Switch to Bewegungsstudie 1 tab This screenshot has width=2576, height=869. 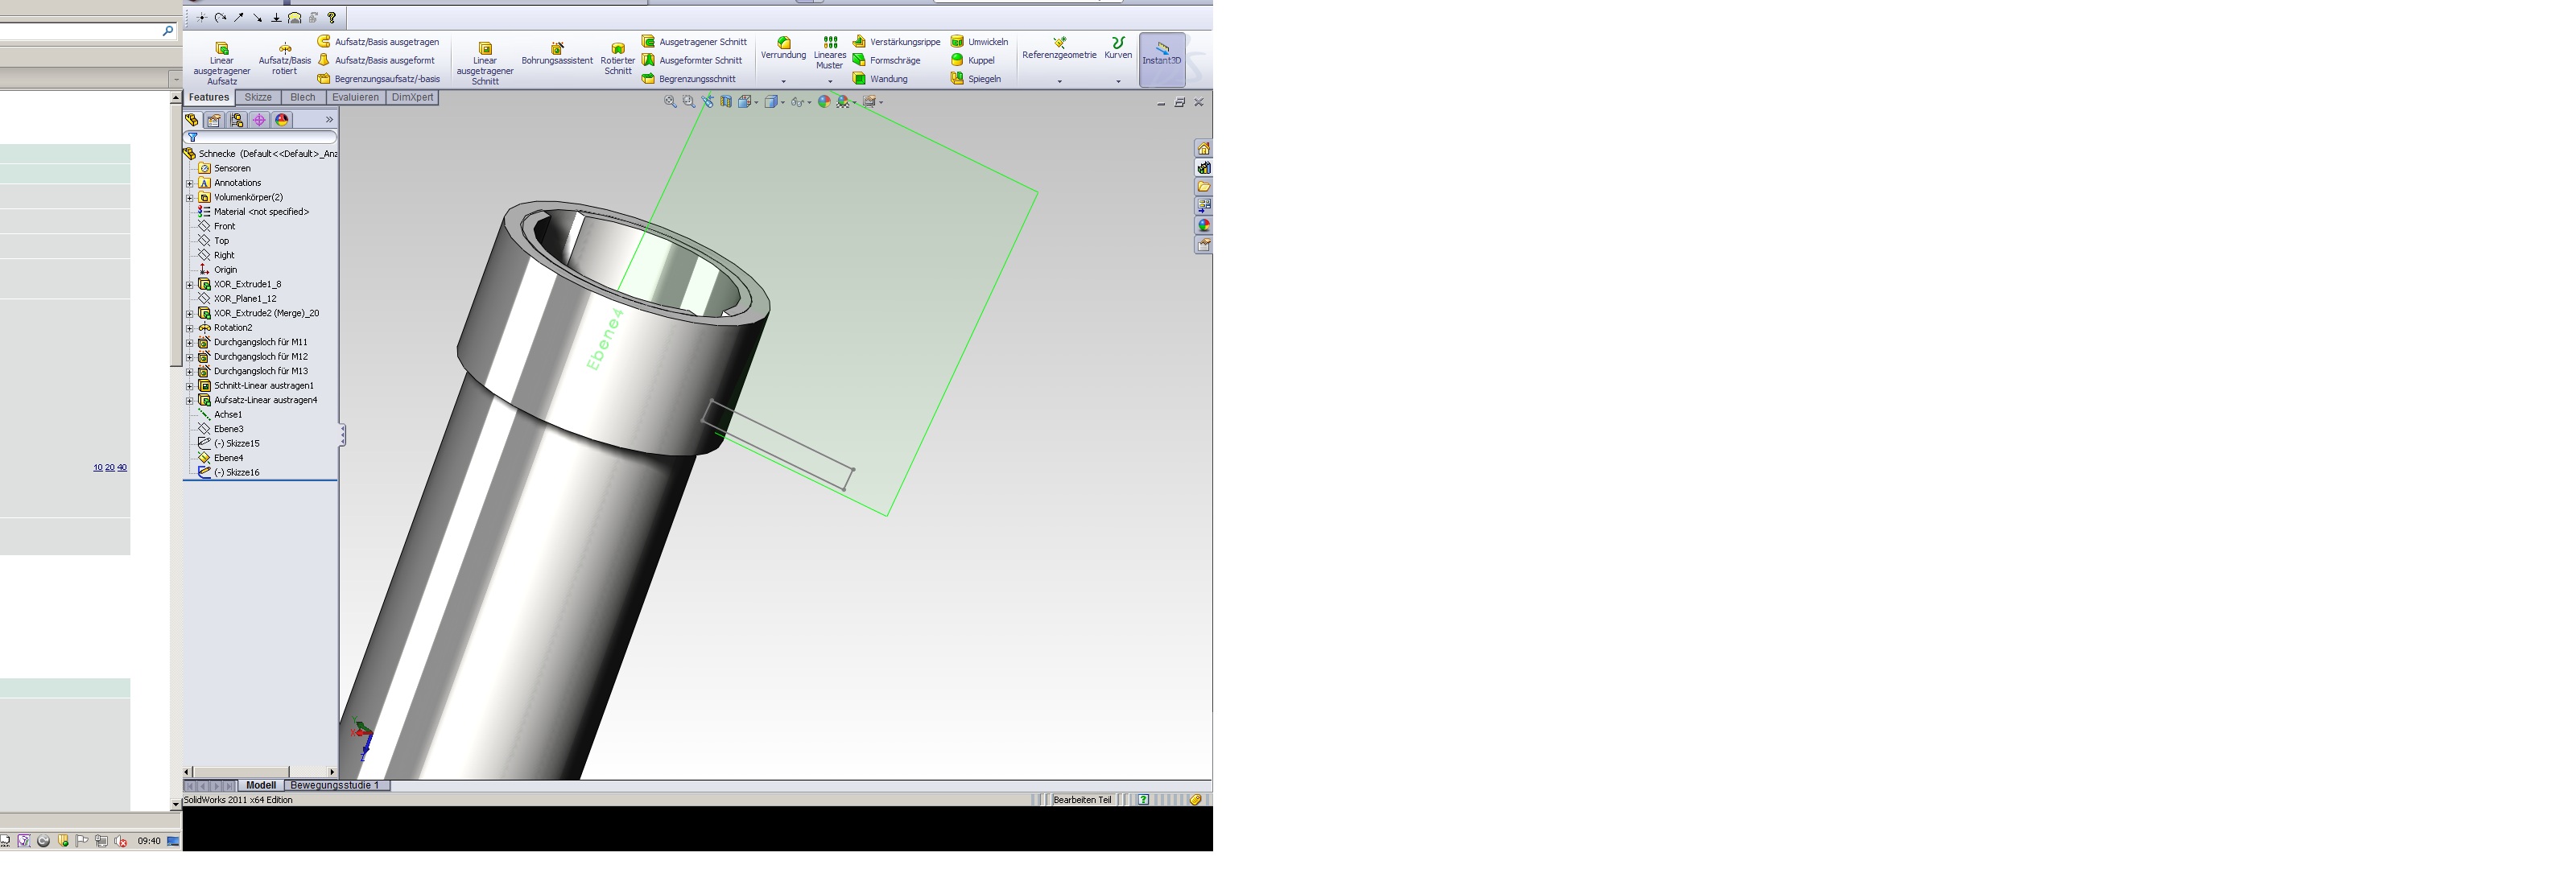point(335,786)
